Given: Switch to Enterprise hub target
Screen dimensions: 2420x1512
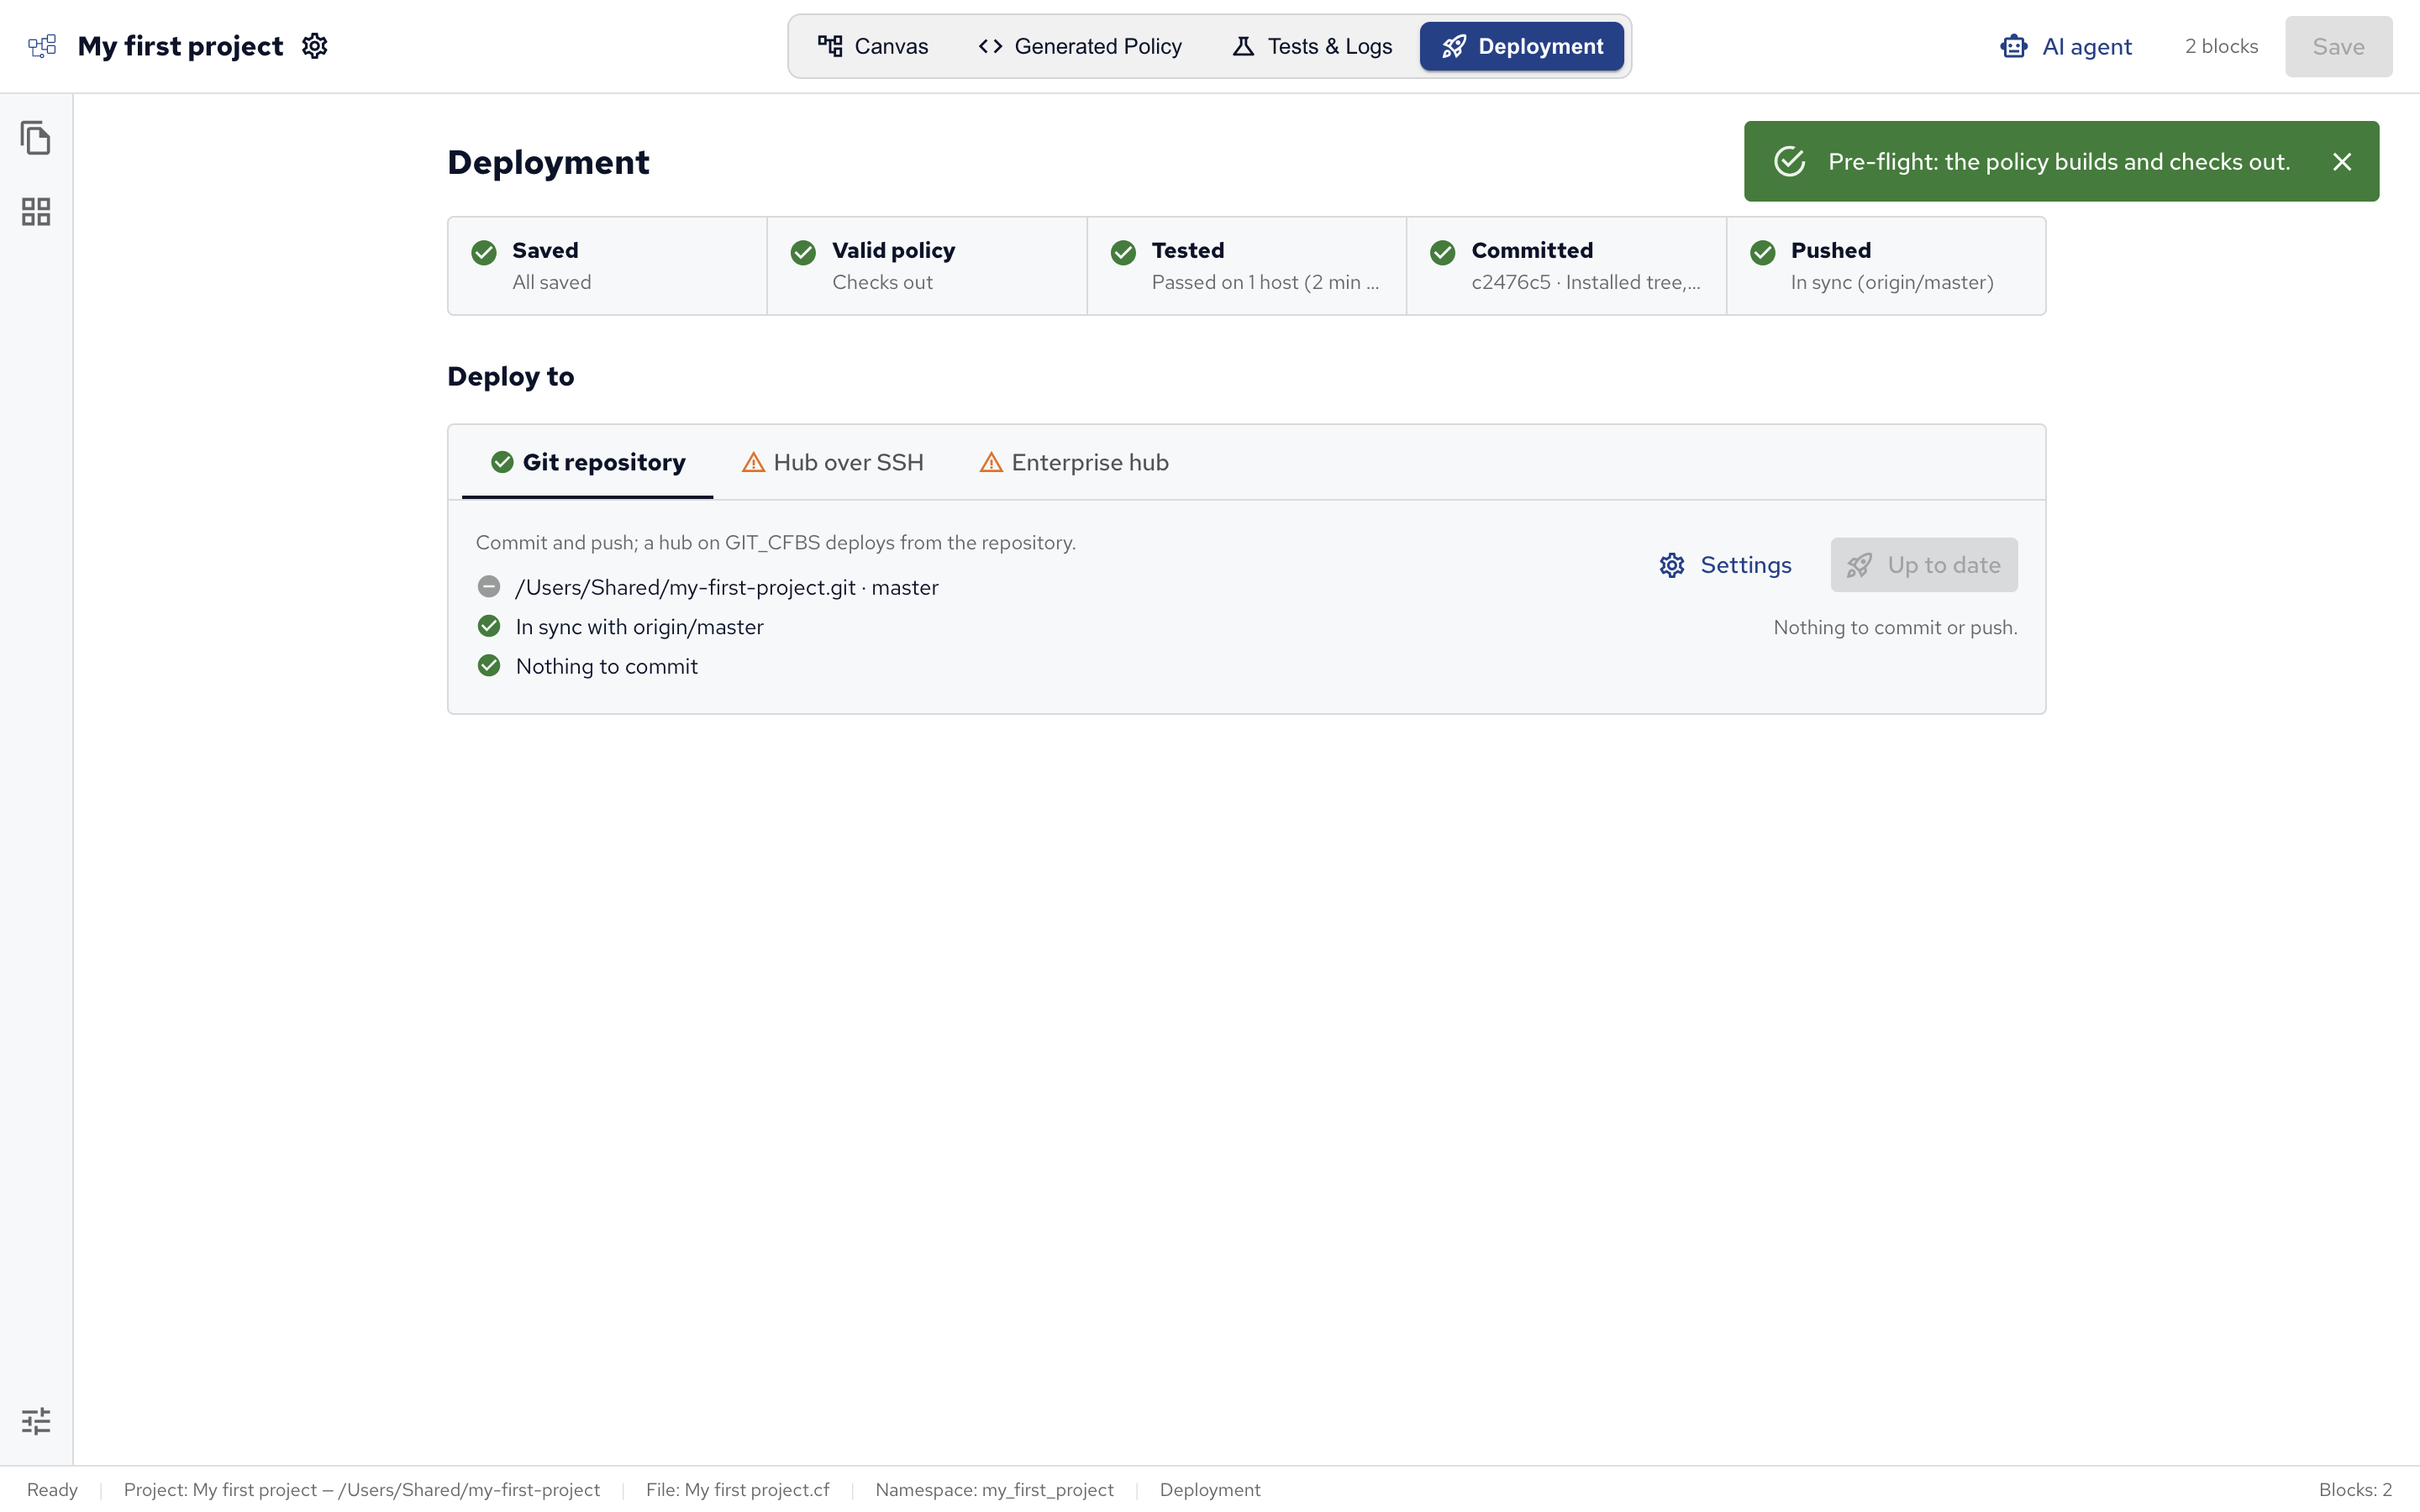Looking at the screenshot, I should [x=1074, y=462].
